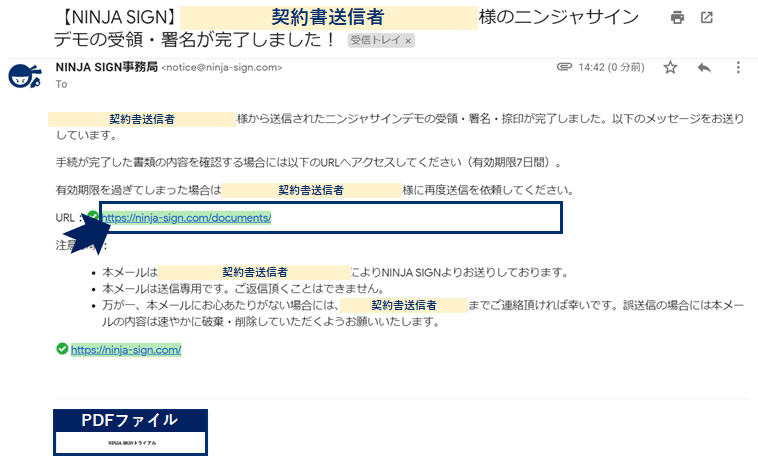758x456 pixels.
Task: Click the sentence about 有効期限7日間
Action: tap(308, 162)
